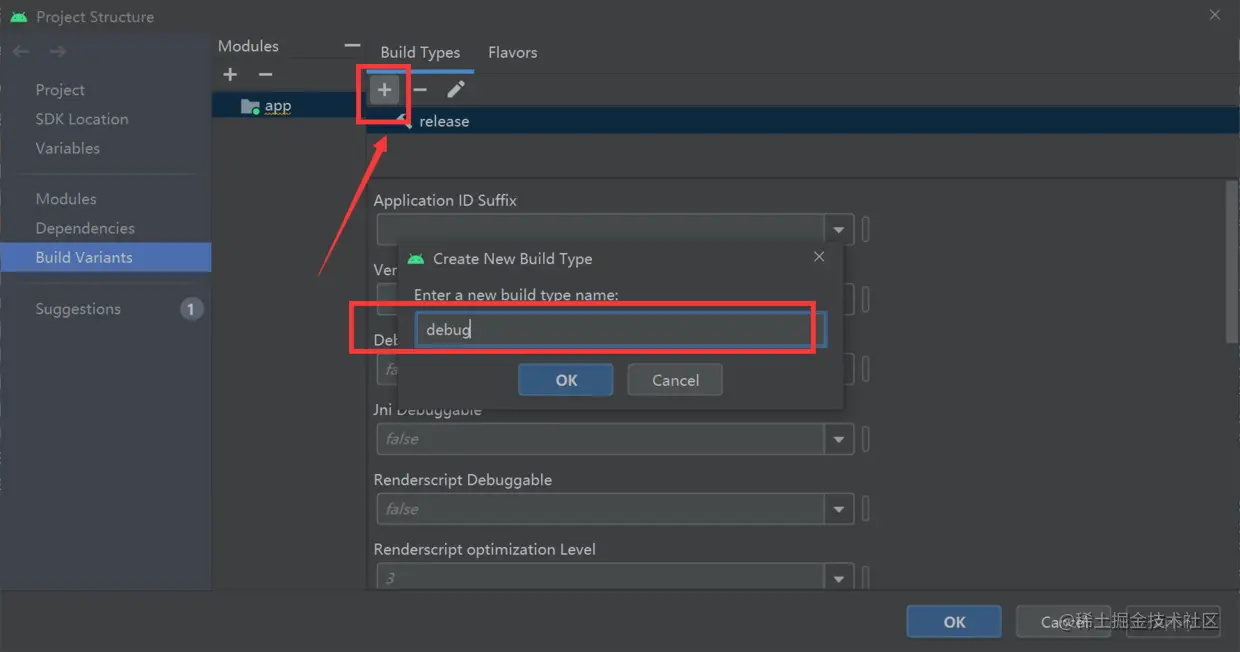Image resolution: width=1240 pixels, height=652 pixels.
Task: Collapse the Modules panel using its header minus
Action: pos(351,46)
